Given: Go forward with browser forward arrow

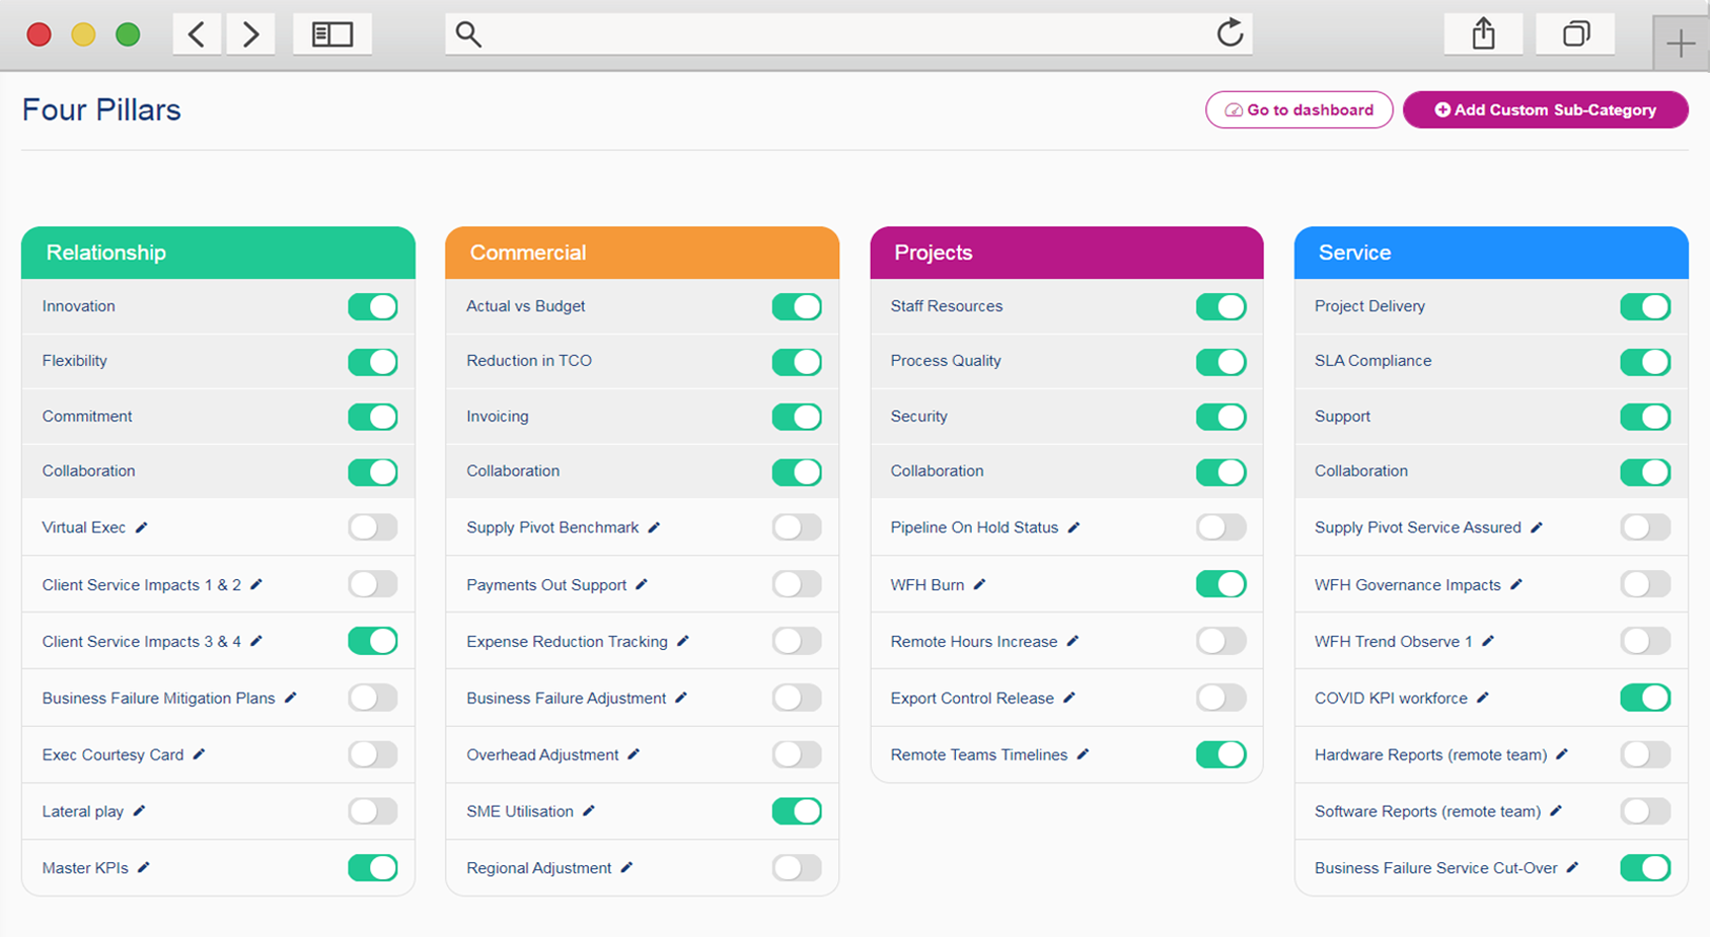Looking at the screenshot, I should click(251, 34).
